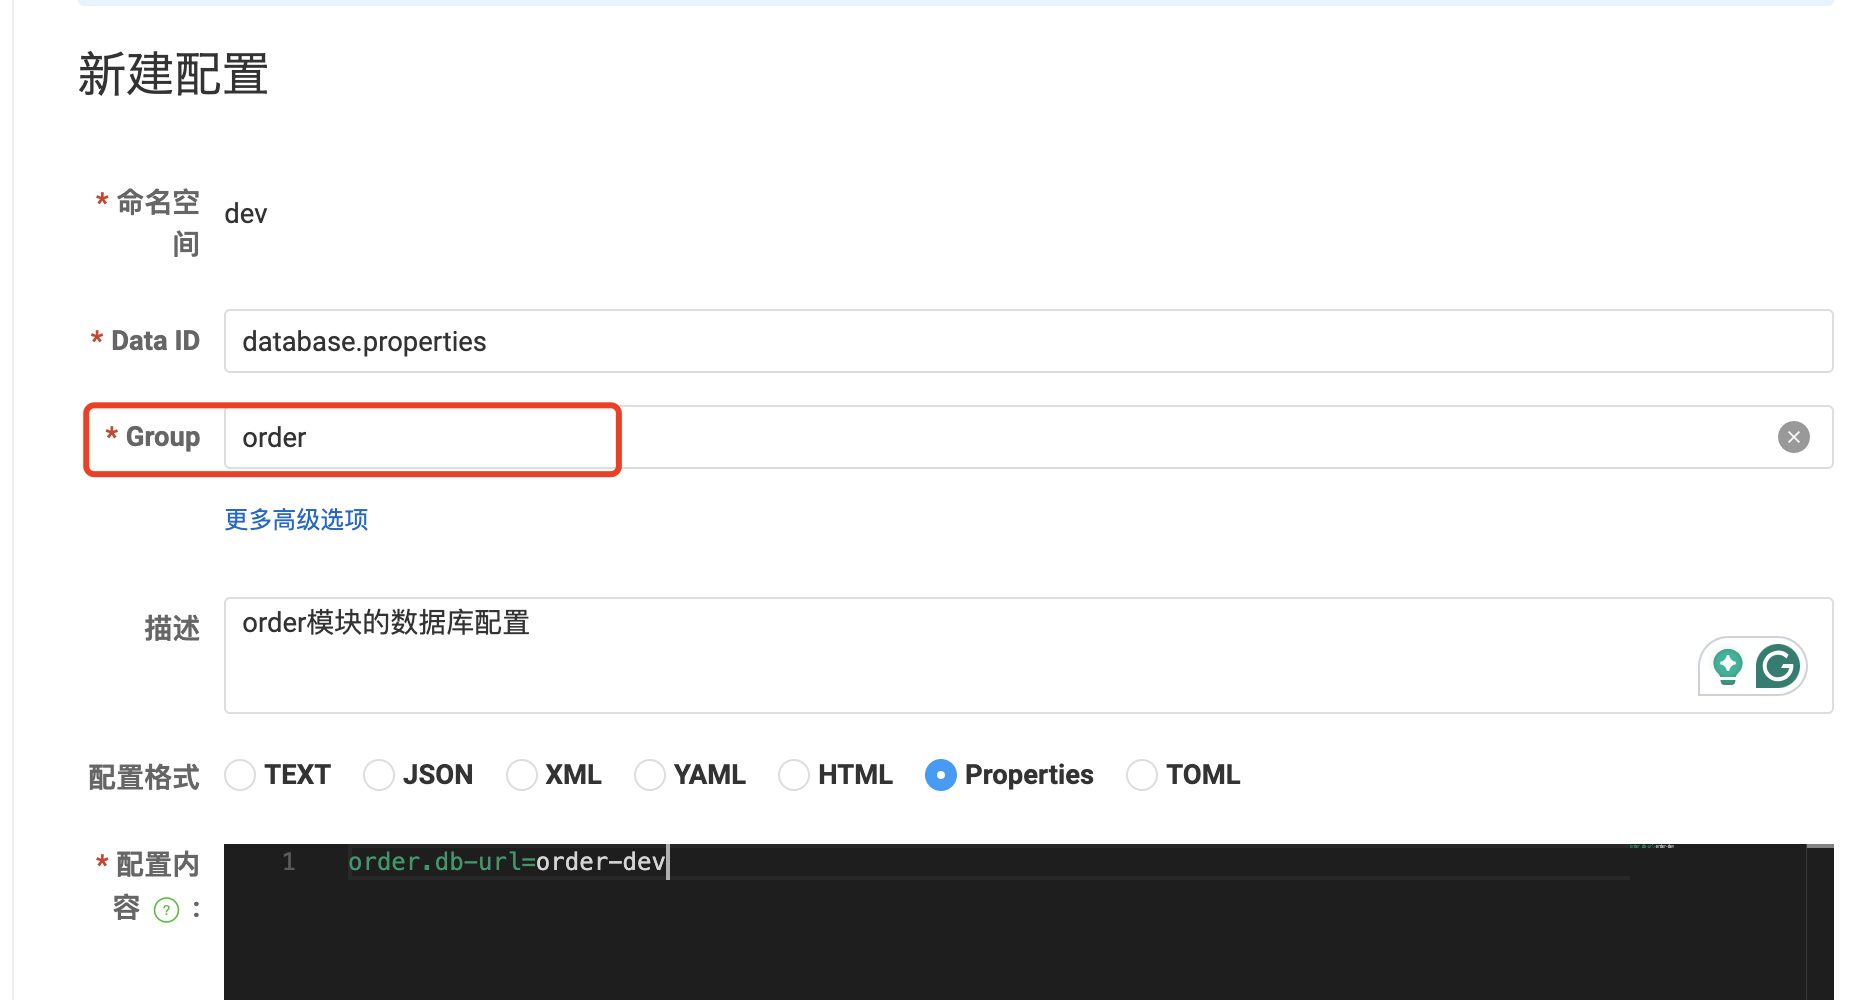Viewport: 1866px width, 1000px height.
Task: Open the 更多高级选项 link
Action: click(x=296, y=519)
